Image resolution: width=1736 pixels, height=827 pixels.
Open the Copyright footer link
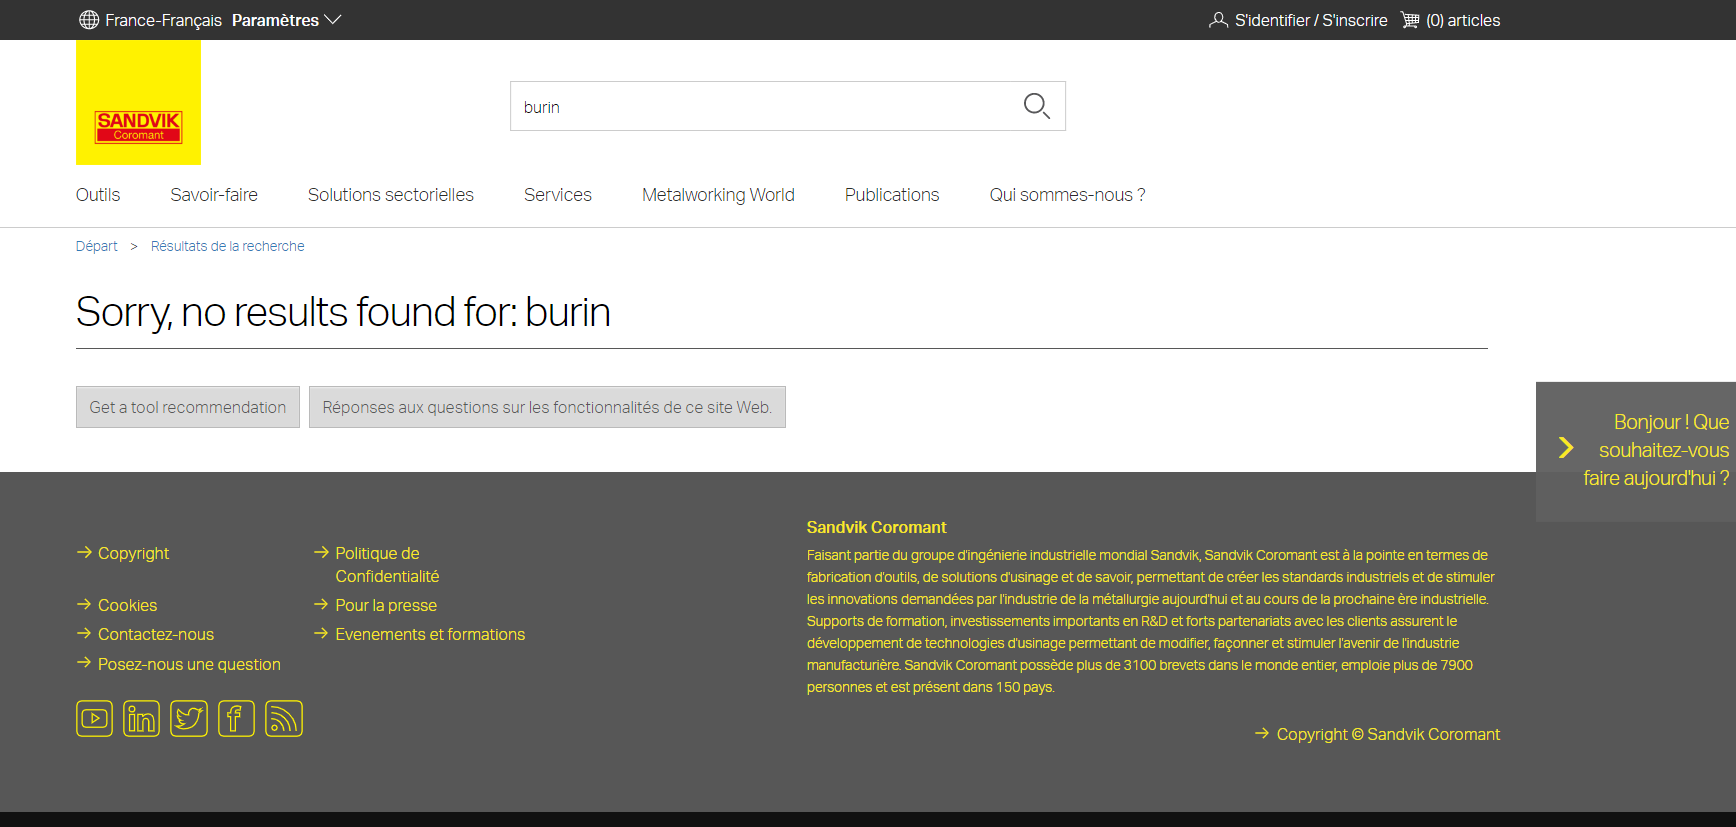[134, 553]
